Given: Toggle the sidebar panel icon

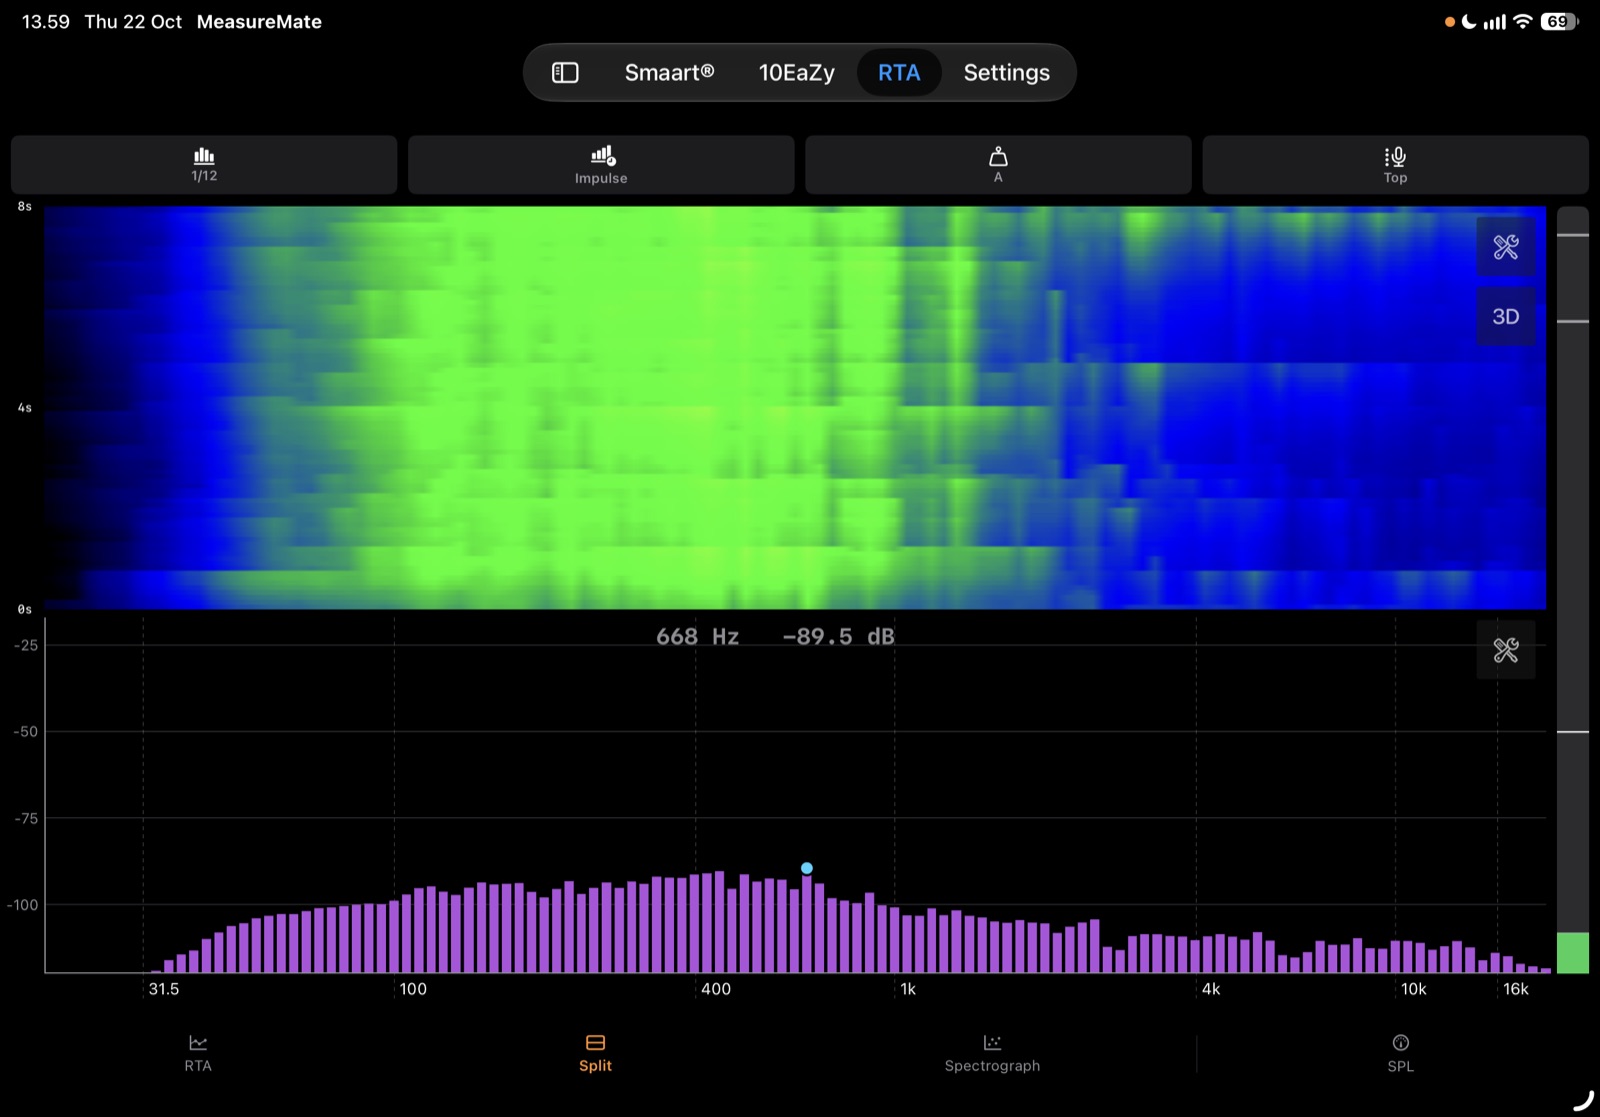Looking at the screenshot, I should pos(565,72).
